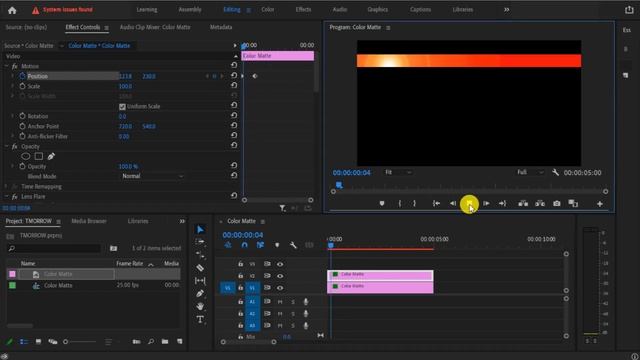
Task: Choose the Type tool
Action: [x=200, y=319]
